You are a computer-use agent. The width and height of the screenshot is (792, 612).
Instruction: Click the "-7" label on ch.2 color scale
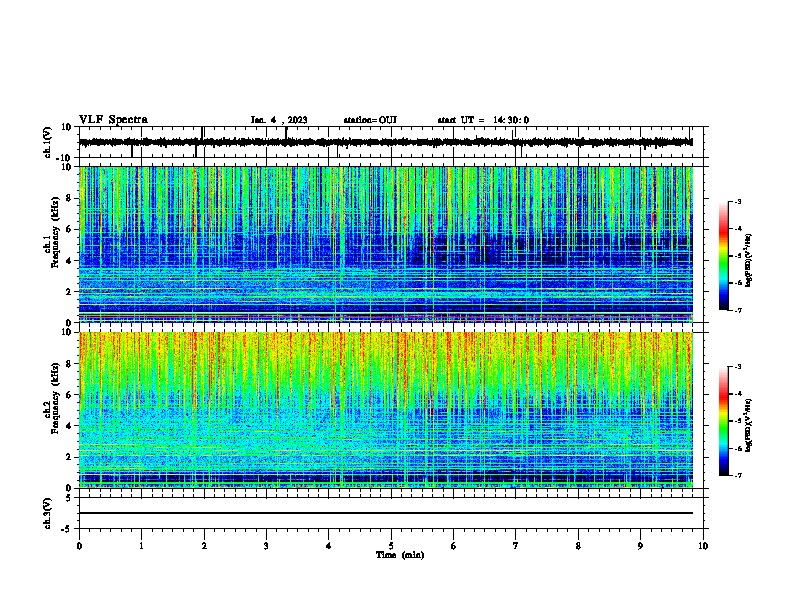pos(737,475)
